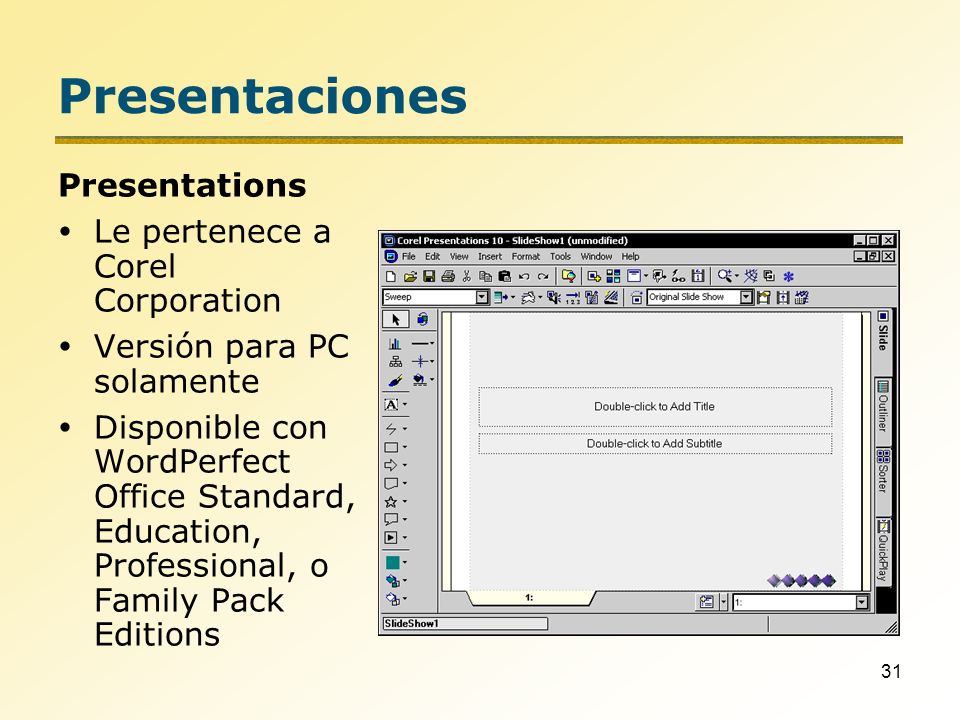Click the Print icon

coord(448,276)
